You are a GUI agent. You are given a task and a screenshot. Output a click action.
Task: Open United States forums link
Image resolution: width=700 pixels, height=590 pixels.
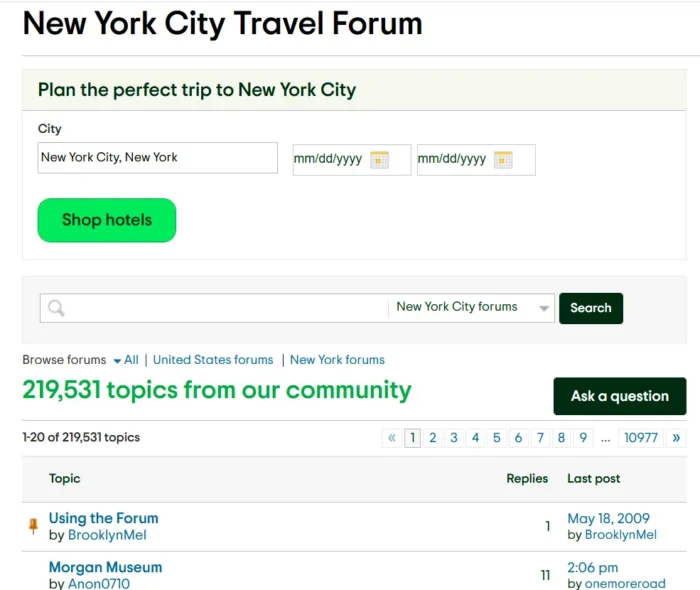[x=213, y=360]
